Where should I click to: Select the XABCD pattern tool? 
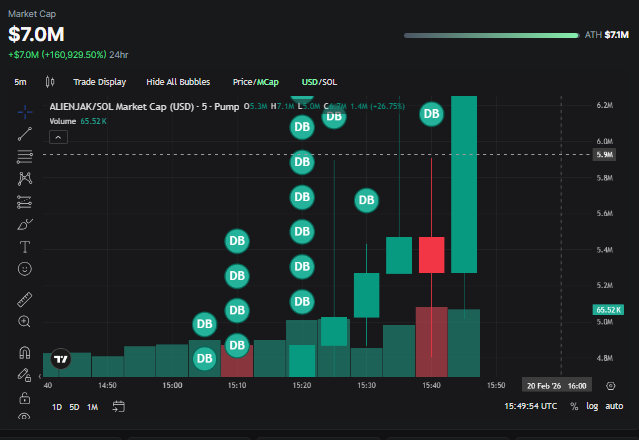[x=25, y=178]
